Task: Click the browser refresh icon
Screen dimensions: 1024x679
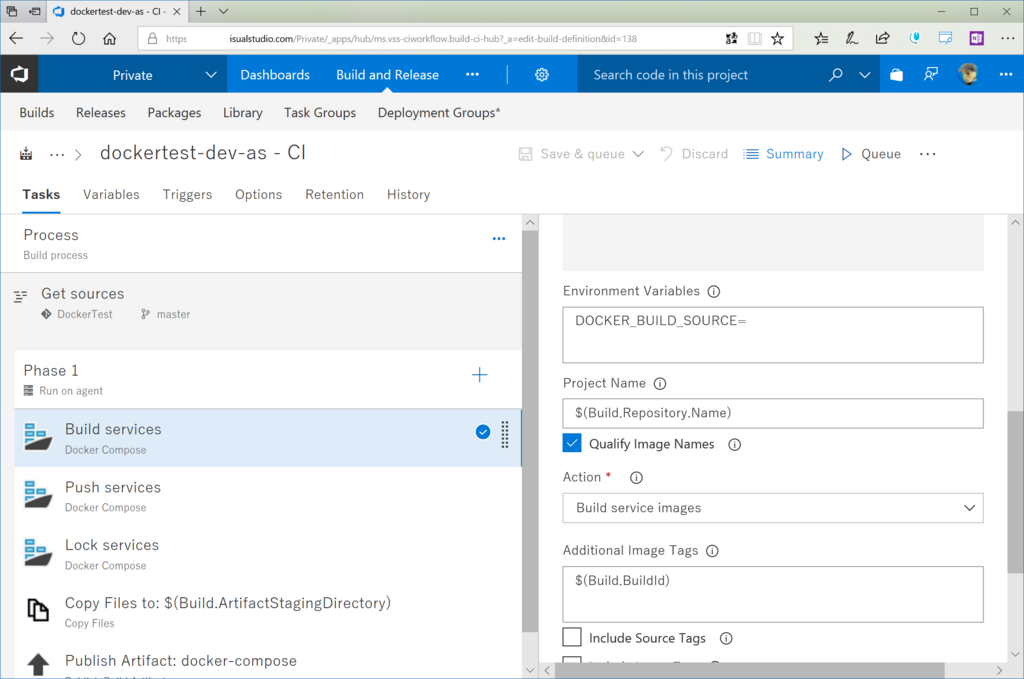Action: pos(78,39)
